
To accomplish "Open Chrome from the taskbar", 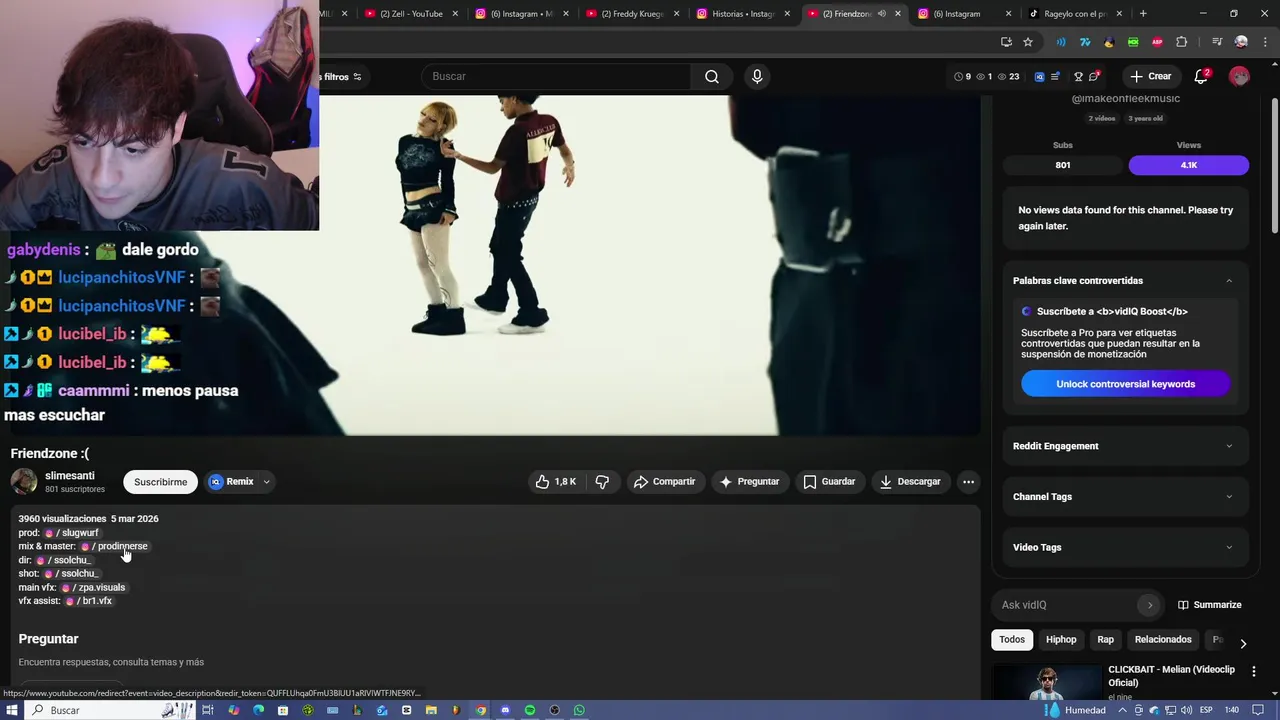I will point(480,710).
